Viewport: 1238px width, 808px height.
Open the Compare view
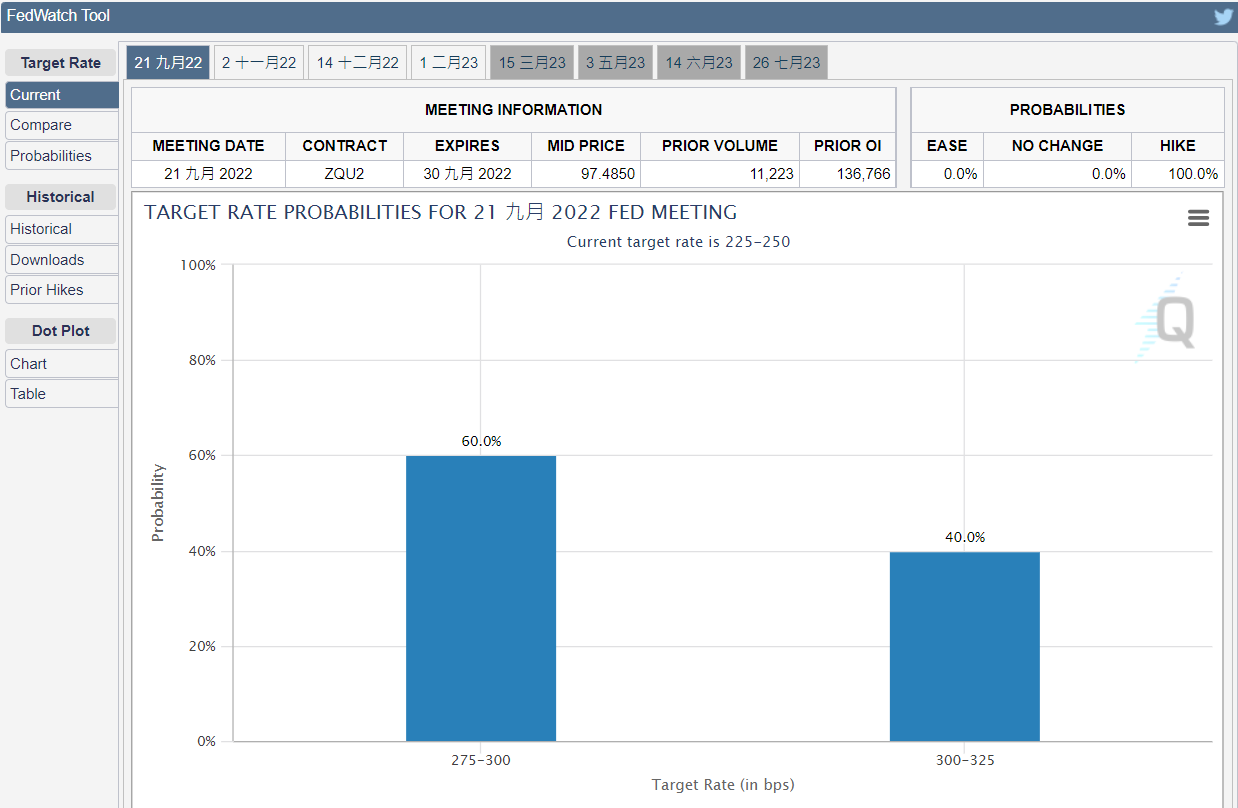tap(61, 125)
